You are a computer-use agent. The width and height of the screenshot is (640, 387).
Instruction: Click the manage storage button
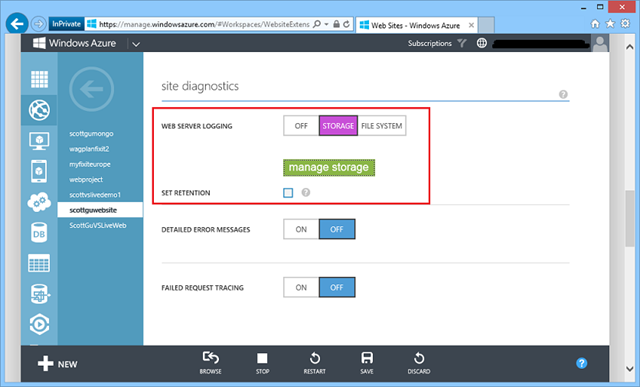point(329,167)
